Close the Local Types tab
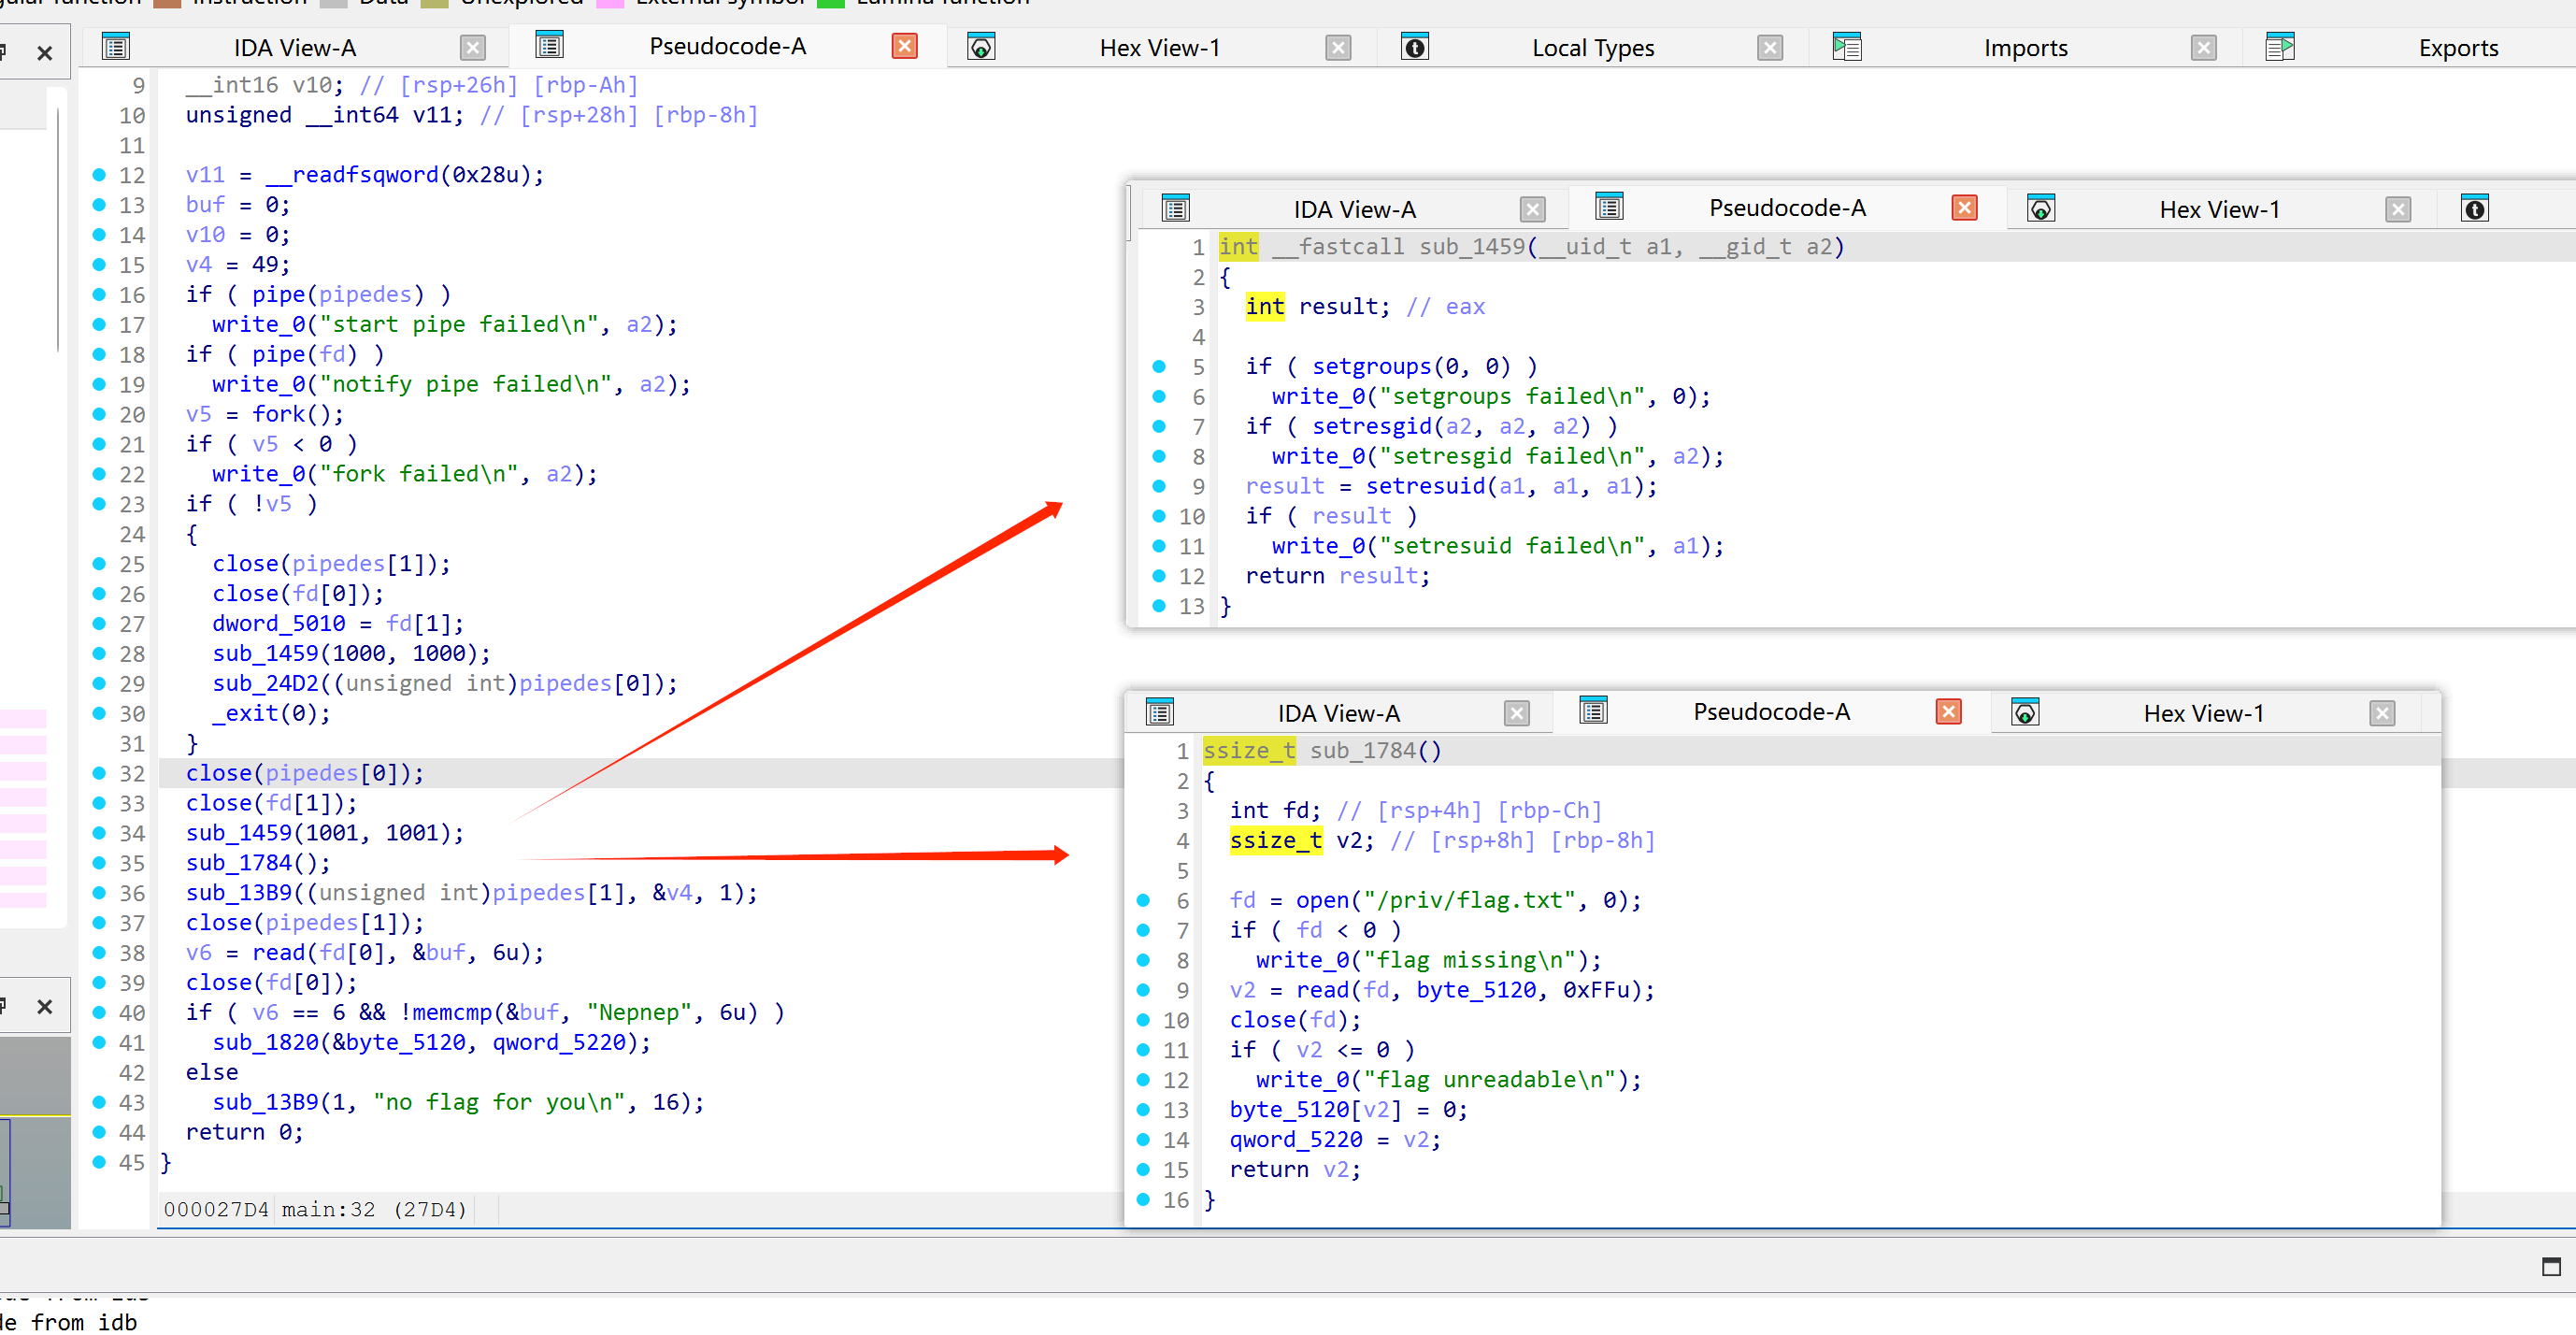This screenshot has width=2576, height=1335. (x=1769, y=47)
